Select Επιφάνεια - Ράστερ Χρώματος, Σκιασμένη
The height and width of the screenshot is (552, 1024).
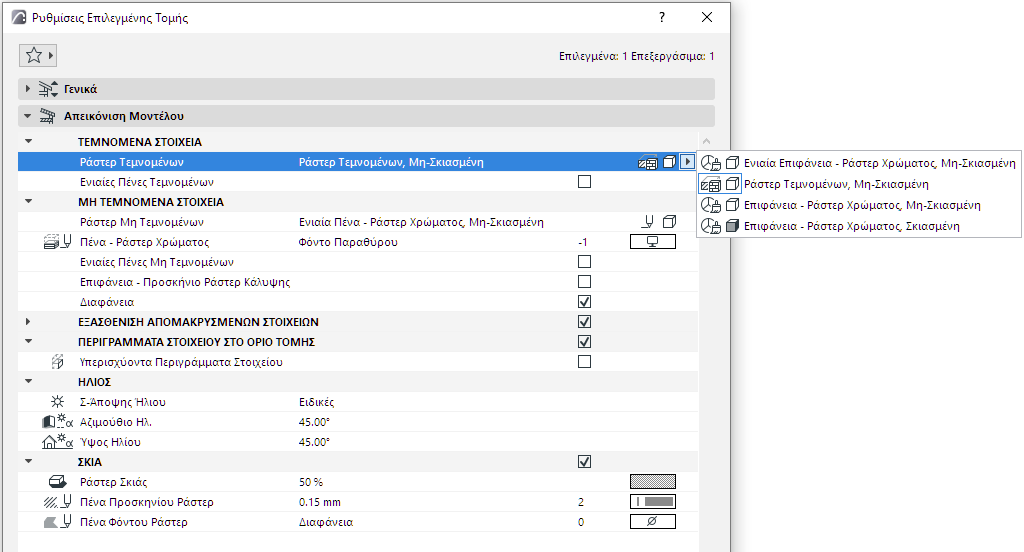pyautogui.click(x=859, y=226)
